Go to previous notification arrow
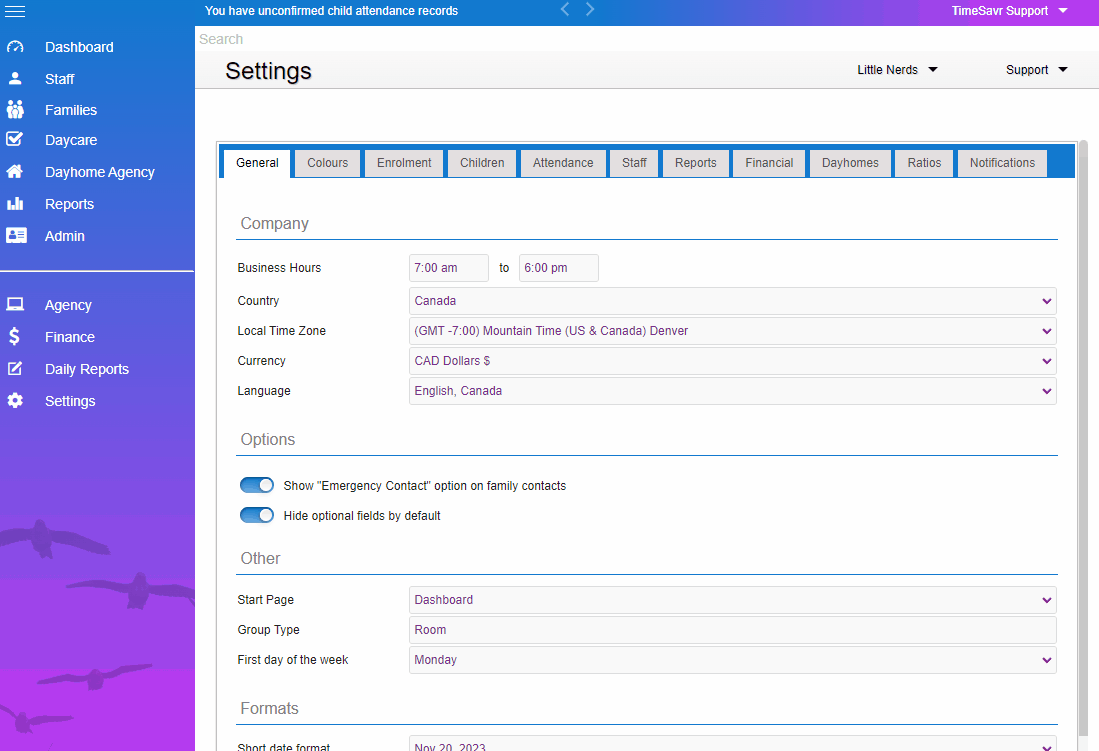Screen dimensions: 1099x751 [x=565, y=9]
